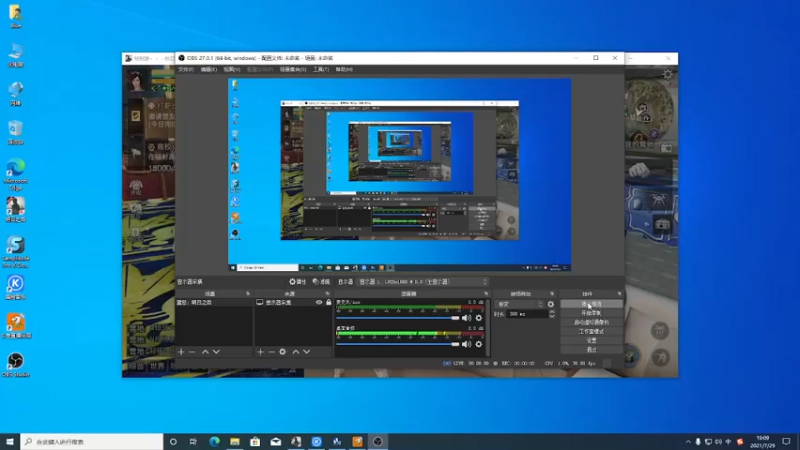Image resolution: width=800 pixels, height=450 pixels.
Task: Open gear settings for the Desktop Audio channel
Action: (479, 344)
